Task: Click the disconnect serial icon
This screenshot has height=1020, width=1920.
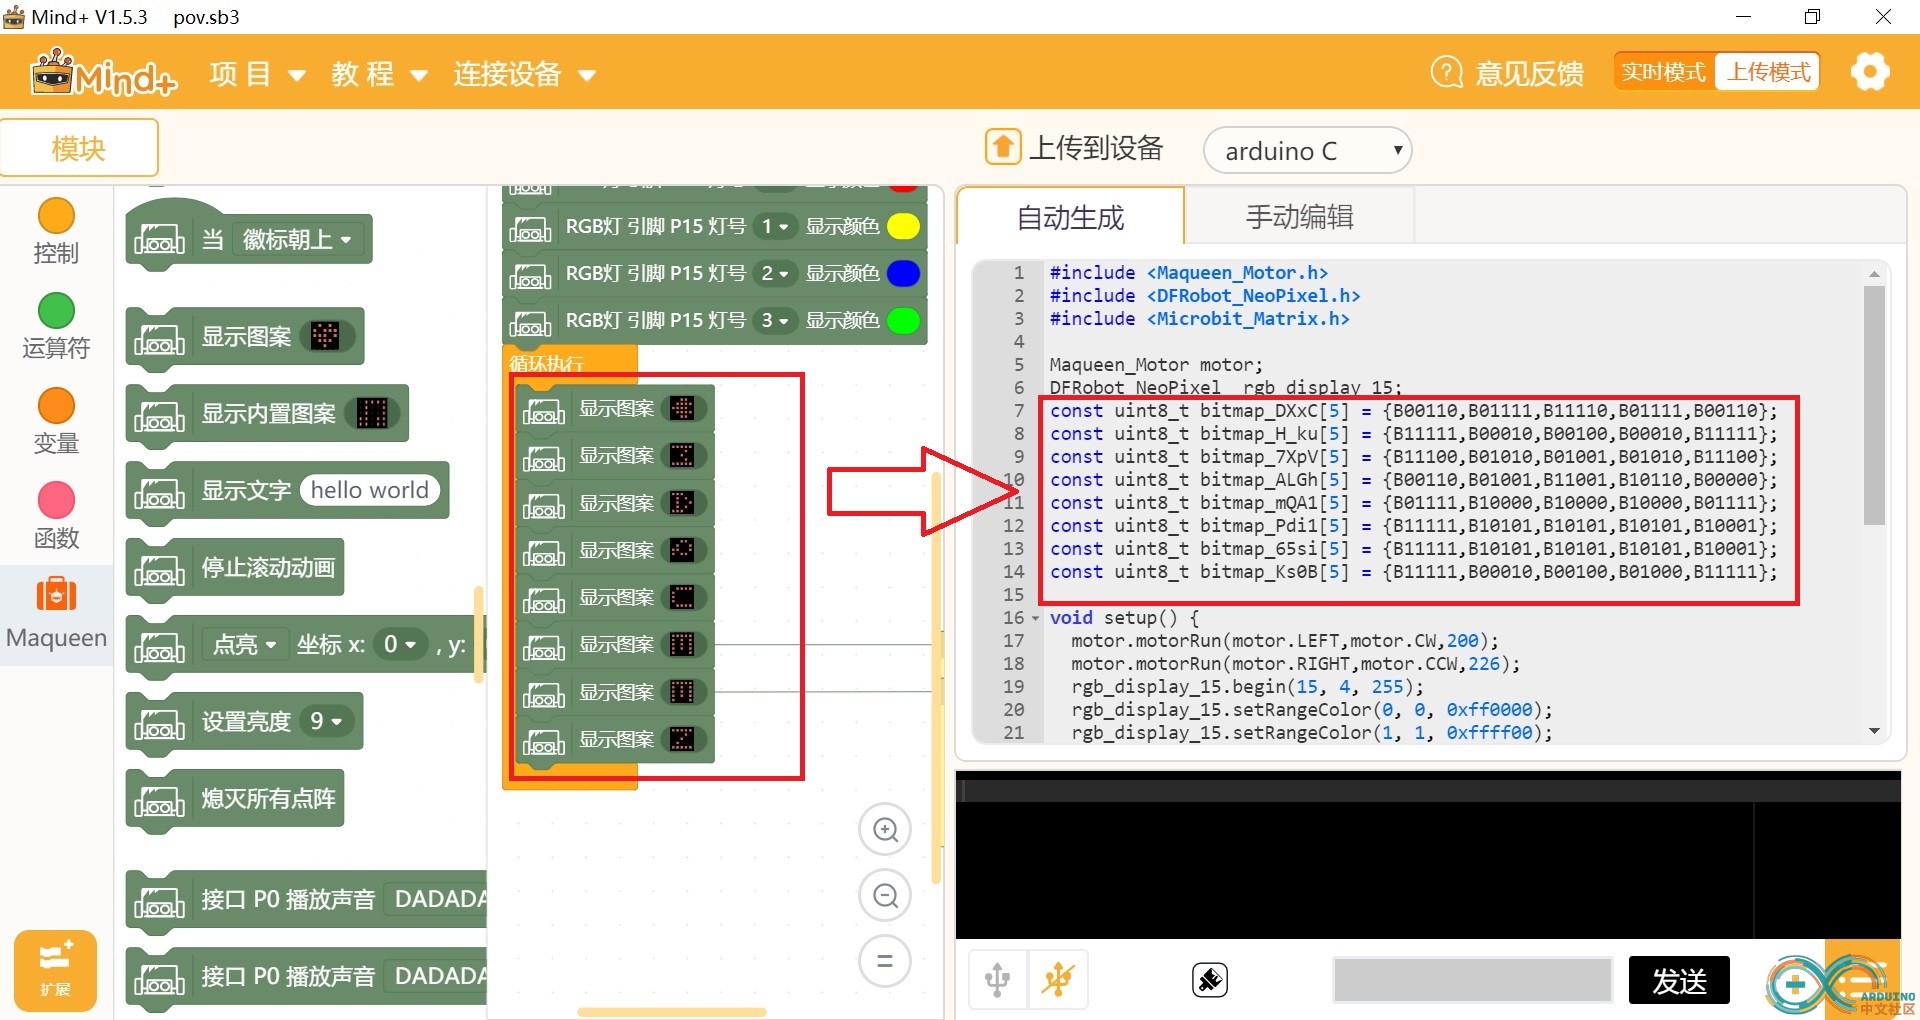Action: click(1058, 980)
